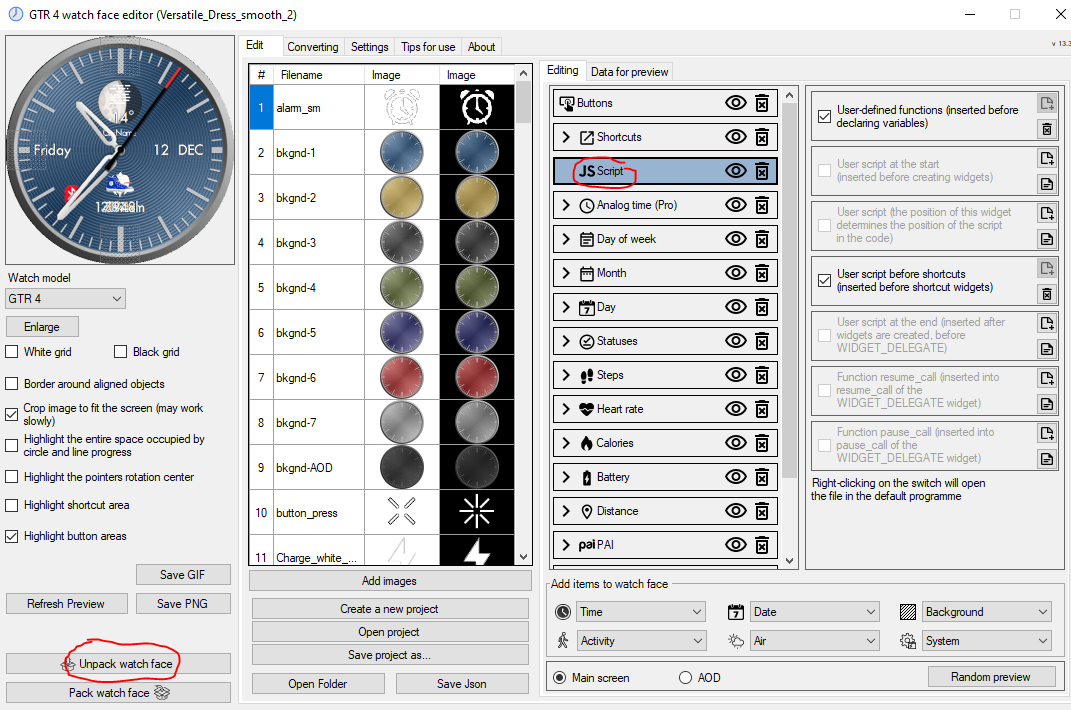Screen dimensions: 1071x710
Task: Create file for User script at start
Action: tap(1046, 158)
